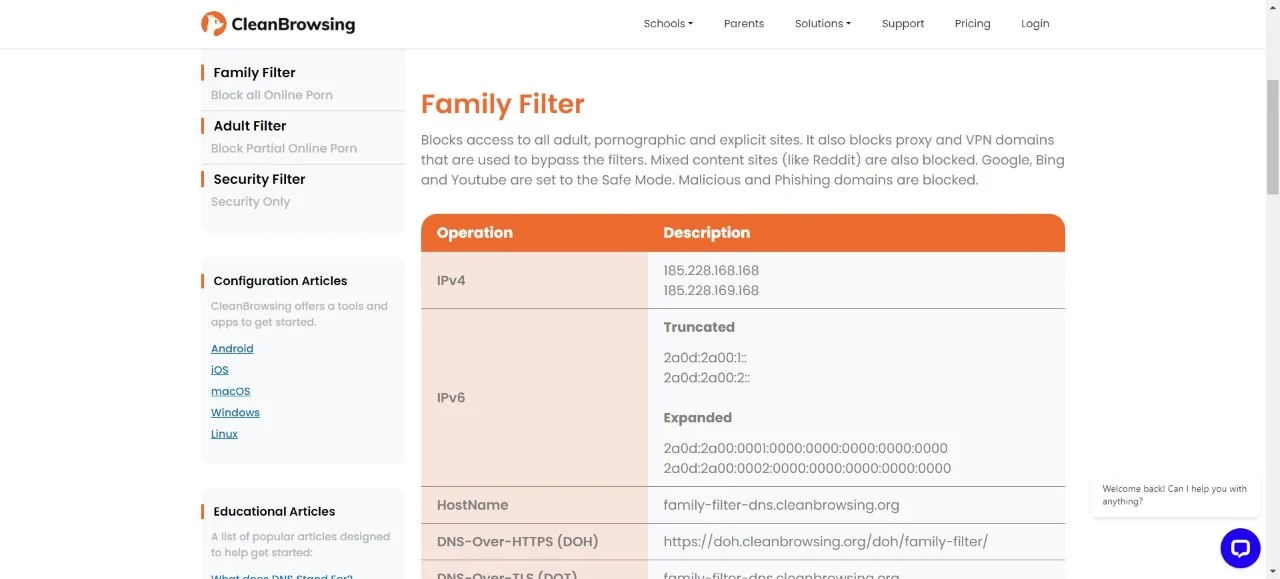Click the Security Only subtitle
This screenshot has height=579, width=1280.
[x=250, y=202]
